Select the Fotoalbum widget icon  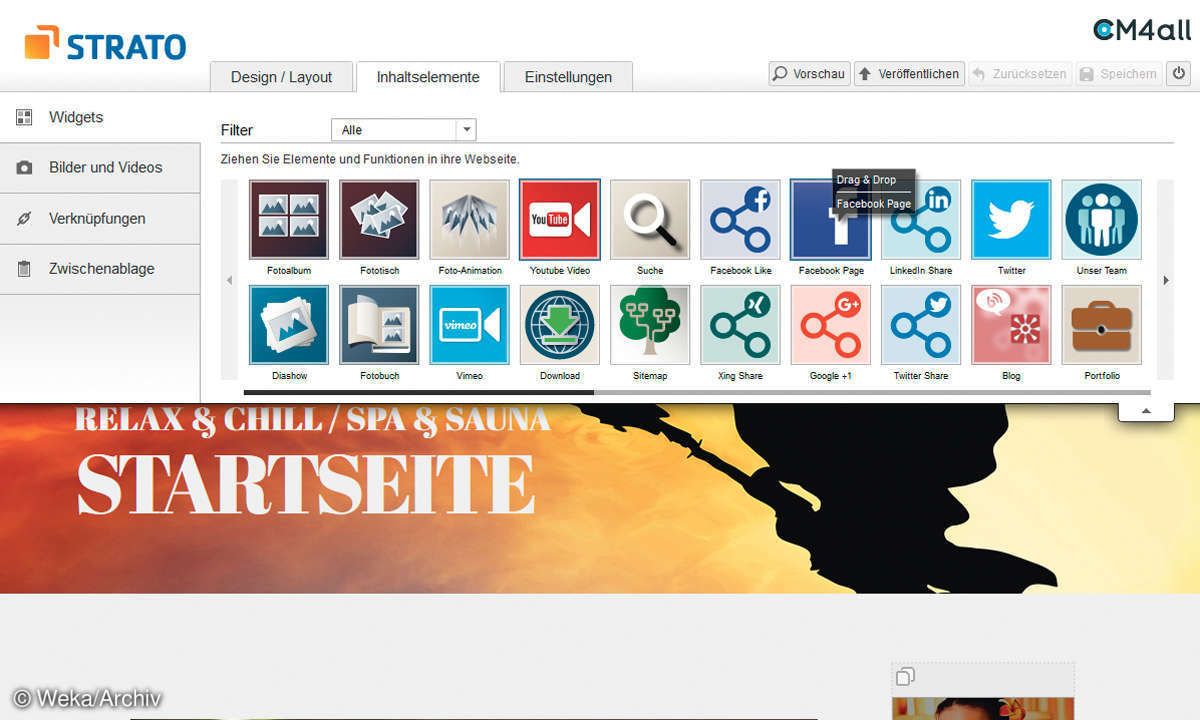pos(289,219)
